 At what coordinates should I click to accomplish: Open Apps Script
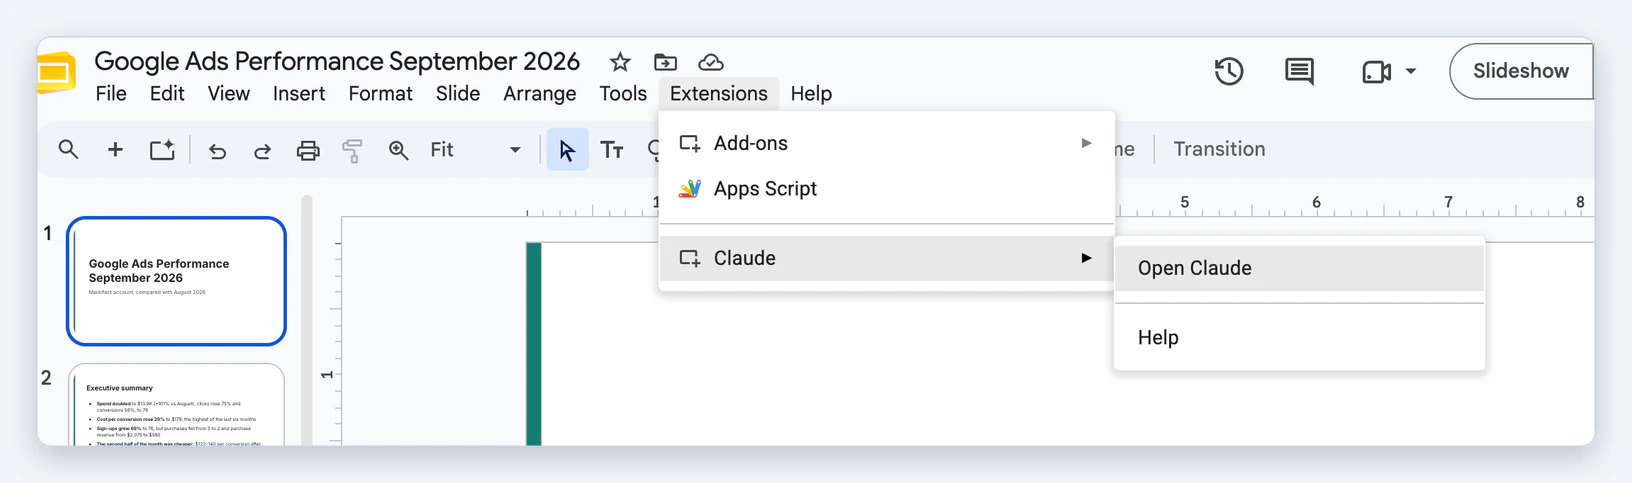(887, 189)
